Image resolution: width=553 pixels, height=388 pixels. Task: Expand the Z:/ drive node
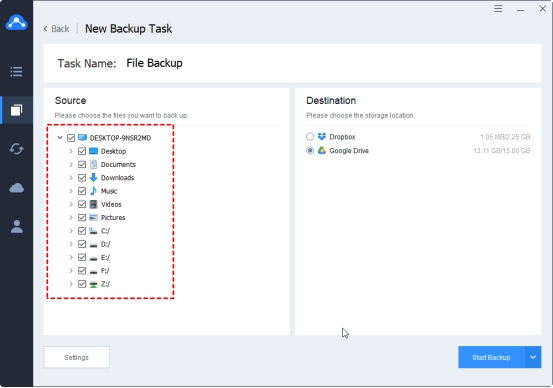[71, 284]
